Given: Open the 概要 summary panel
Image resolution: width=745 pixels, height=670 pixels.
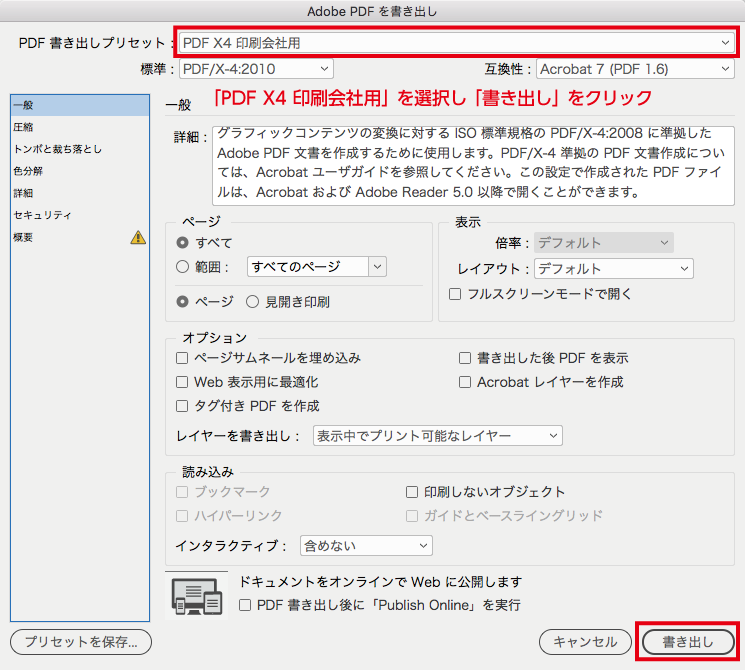Looking at the screenshot, I should pyautogui.click(x=80, y=237).
